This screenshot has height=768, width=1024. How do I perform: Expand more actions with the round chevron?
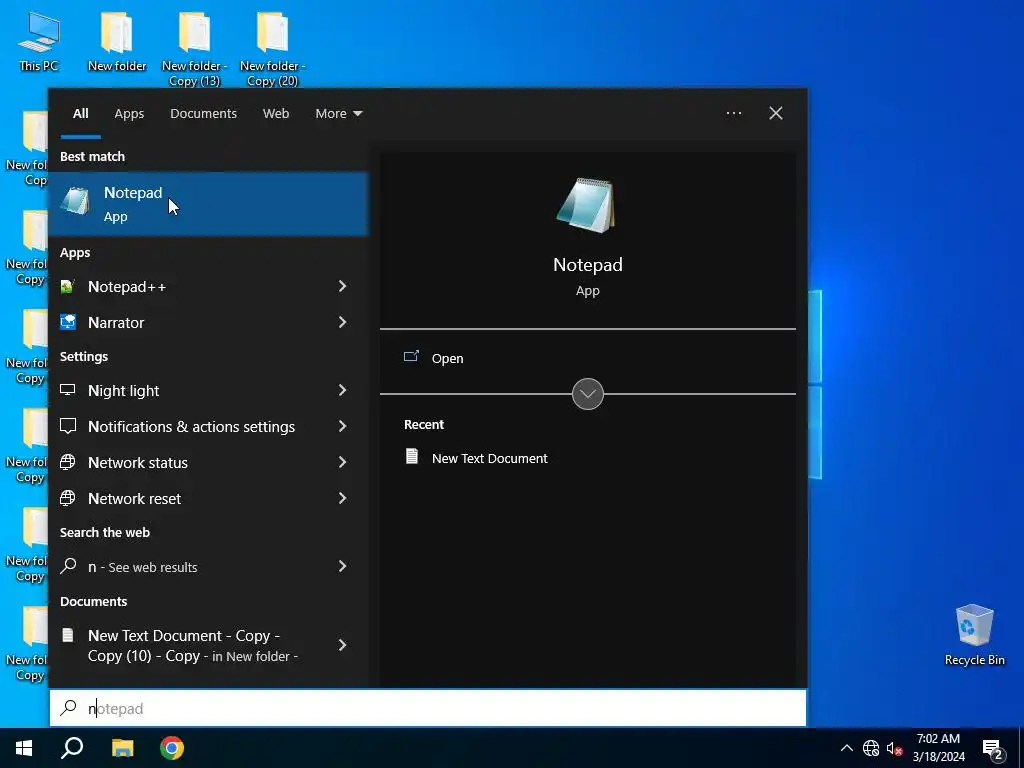click(x=587, y=394)
